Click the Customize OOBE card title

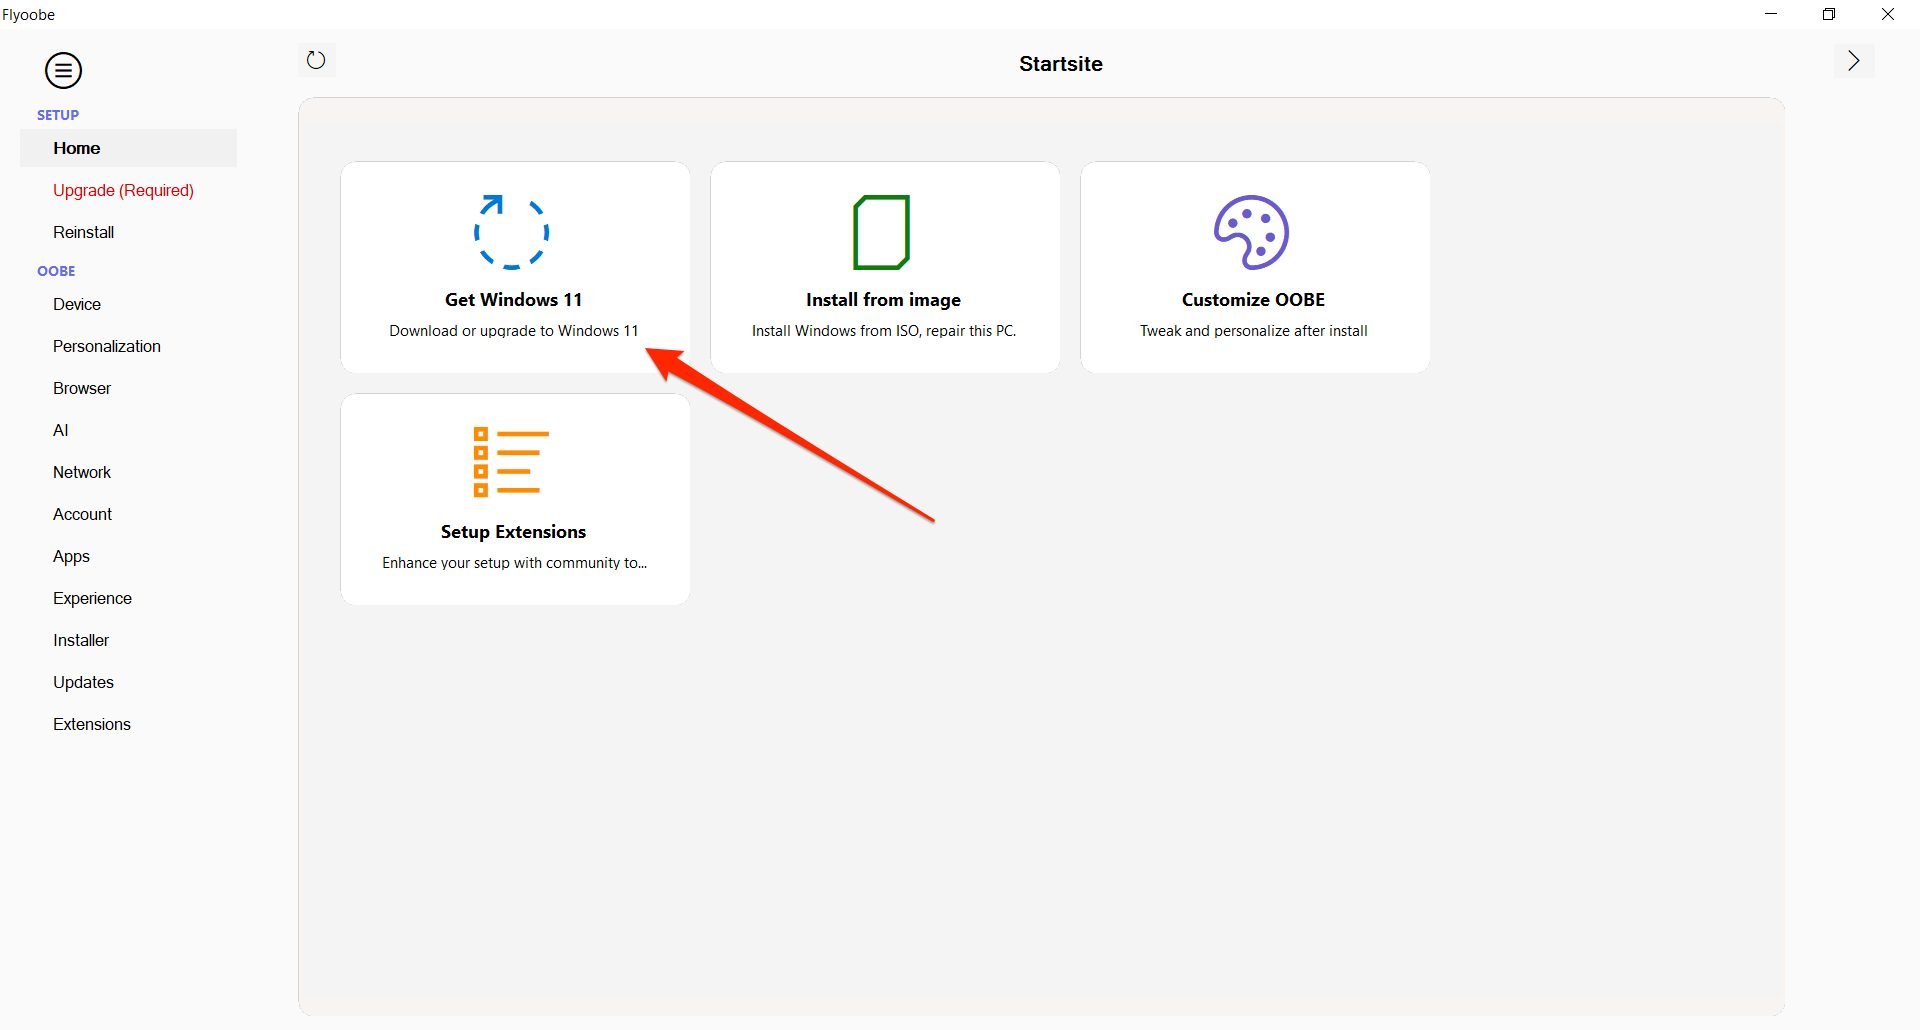1253,300
